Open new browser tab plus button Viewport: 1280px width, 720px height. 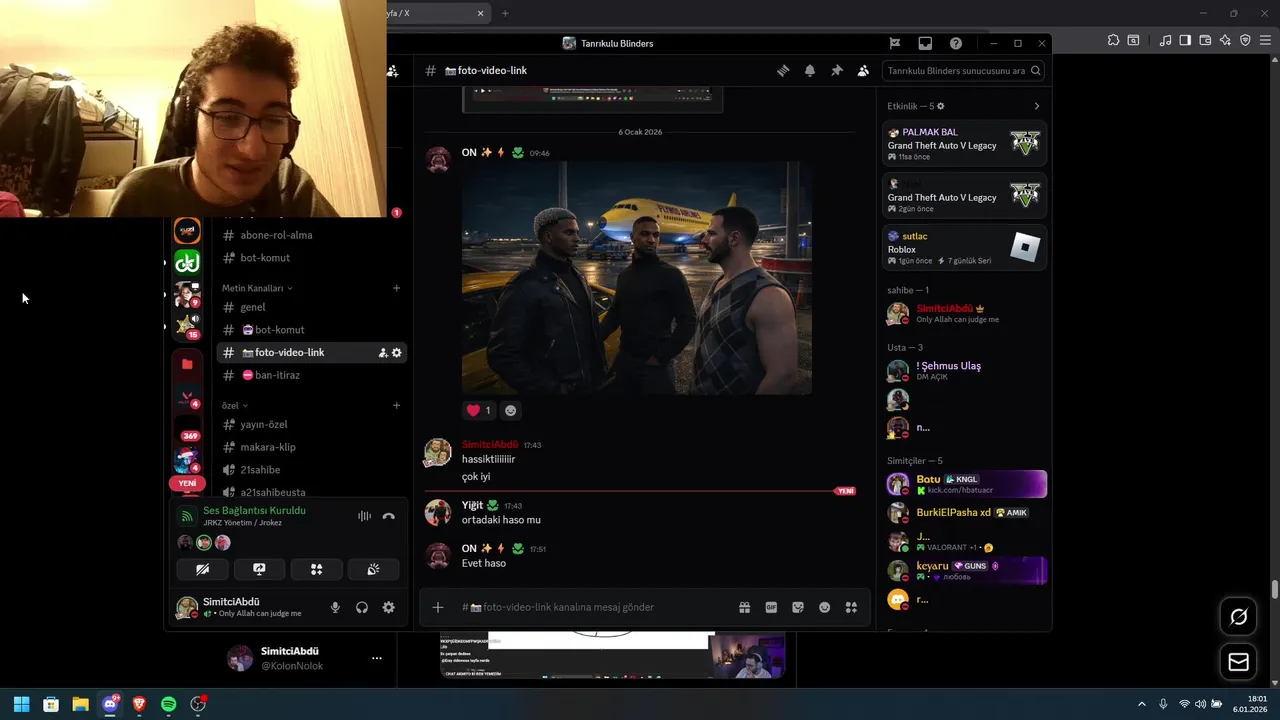tap(505, 13)
